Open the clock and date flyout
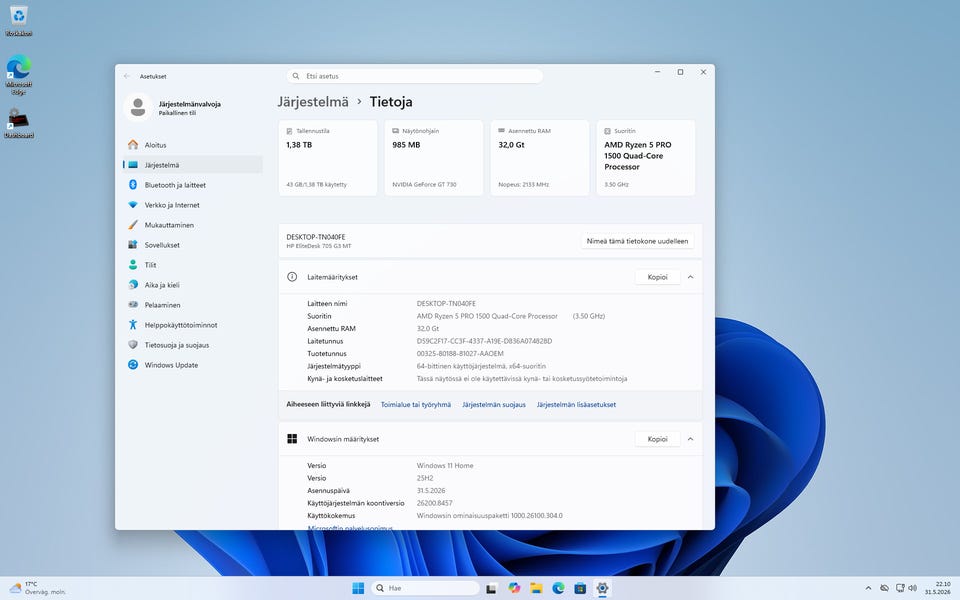The image size is (960, 600). click(937, 588)
